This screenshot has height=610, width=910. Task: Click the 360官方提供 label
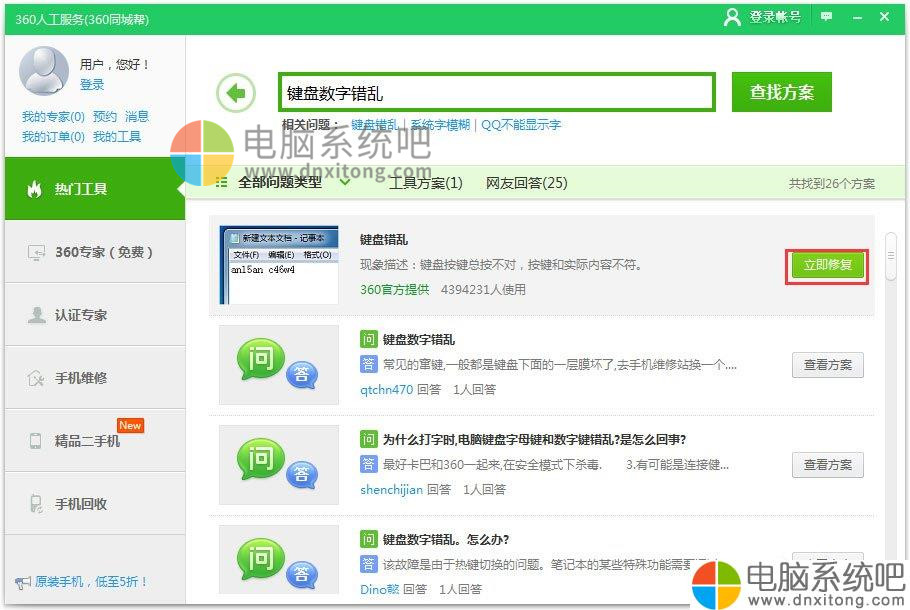[395, 290]
